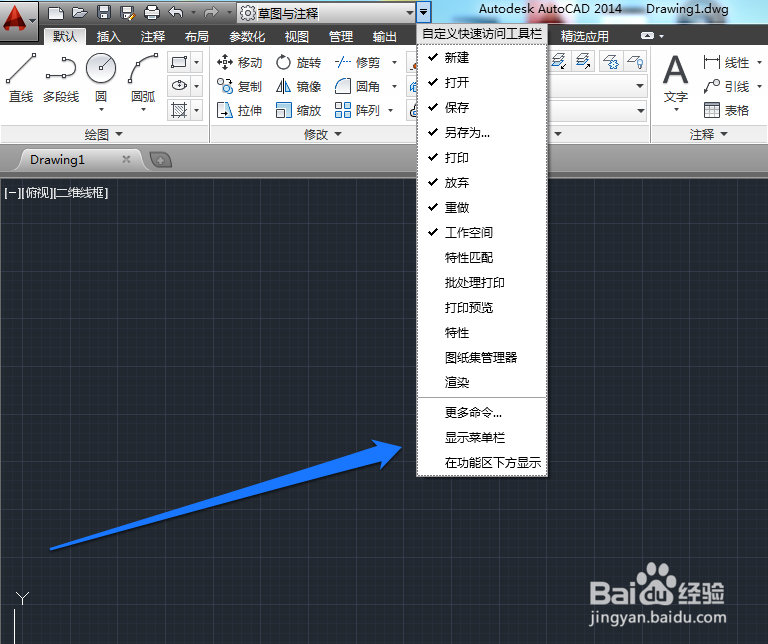Open the 草图与注释 workspace dropdown
The height and width of the screenshot is (644, 768).
click(327, 13)
